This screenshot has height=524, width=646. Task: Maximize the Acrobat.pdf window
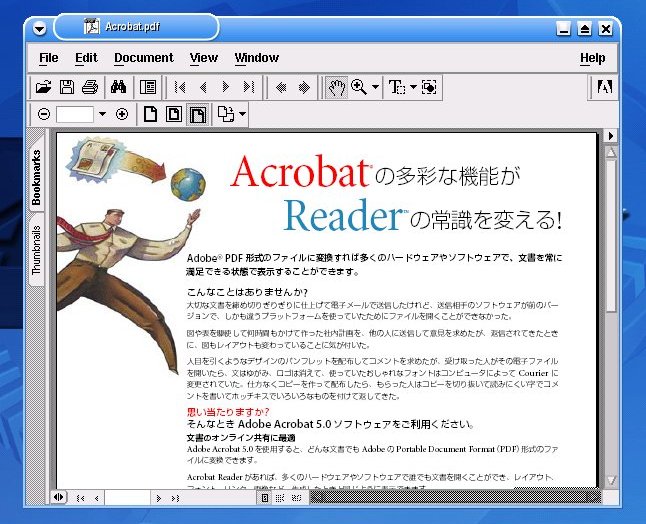pos(585,28)
